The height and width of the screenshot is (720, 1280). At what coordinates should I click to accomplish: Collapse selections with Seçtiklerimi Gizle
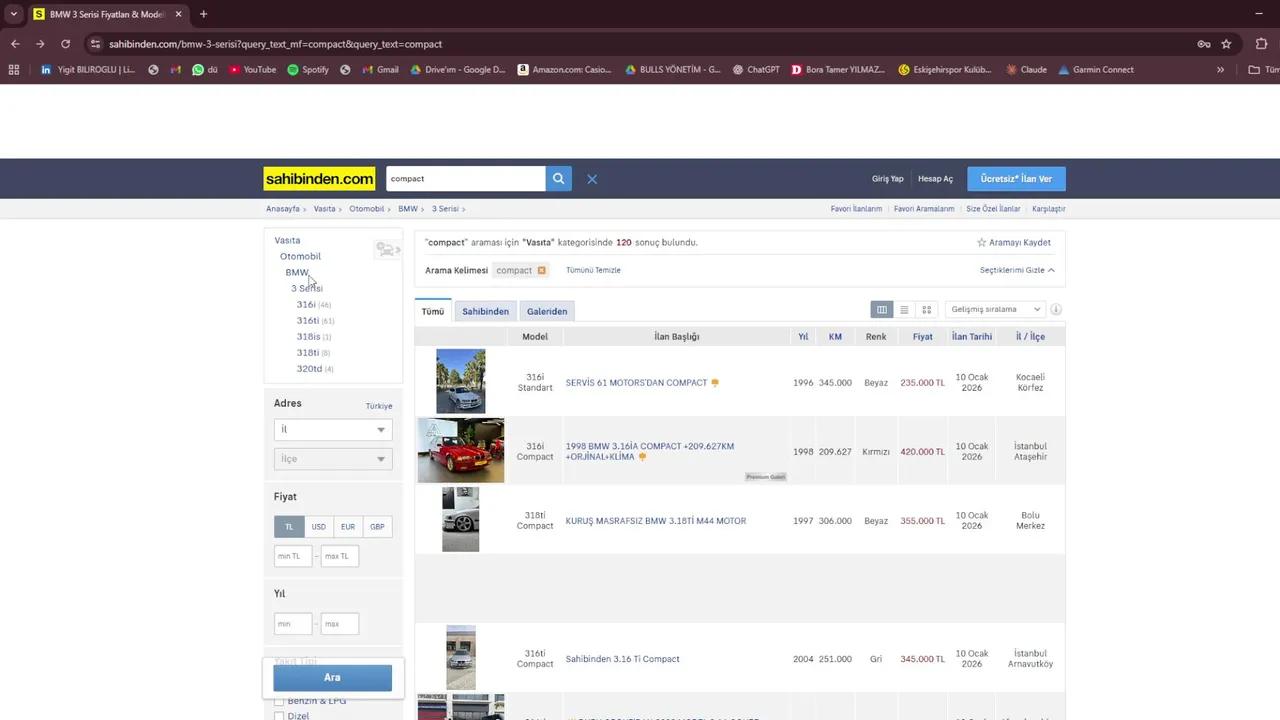click(1017, 270)
